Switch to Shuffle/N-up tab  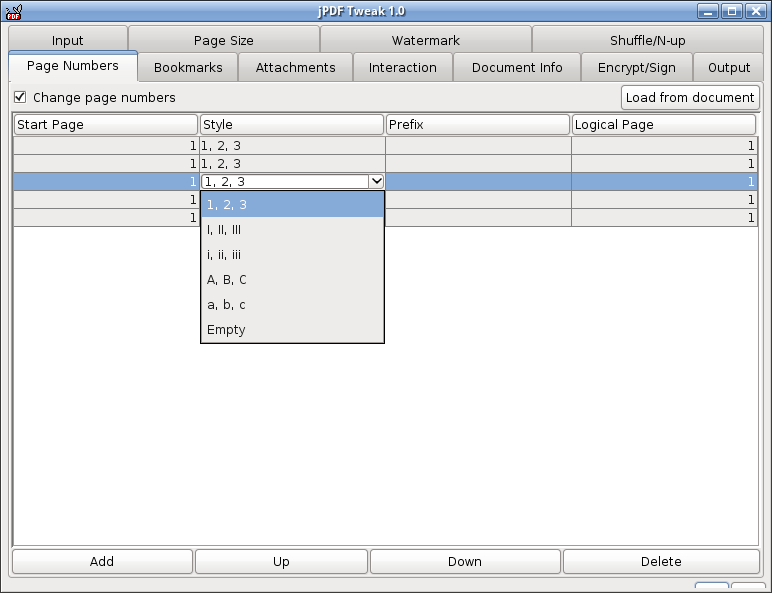point(647,40)
